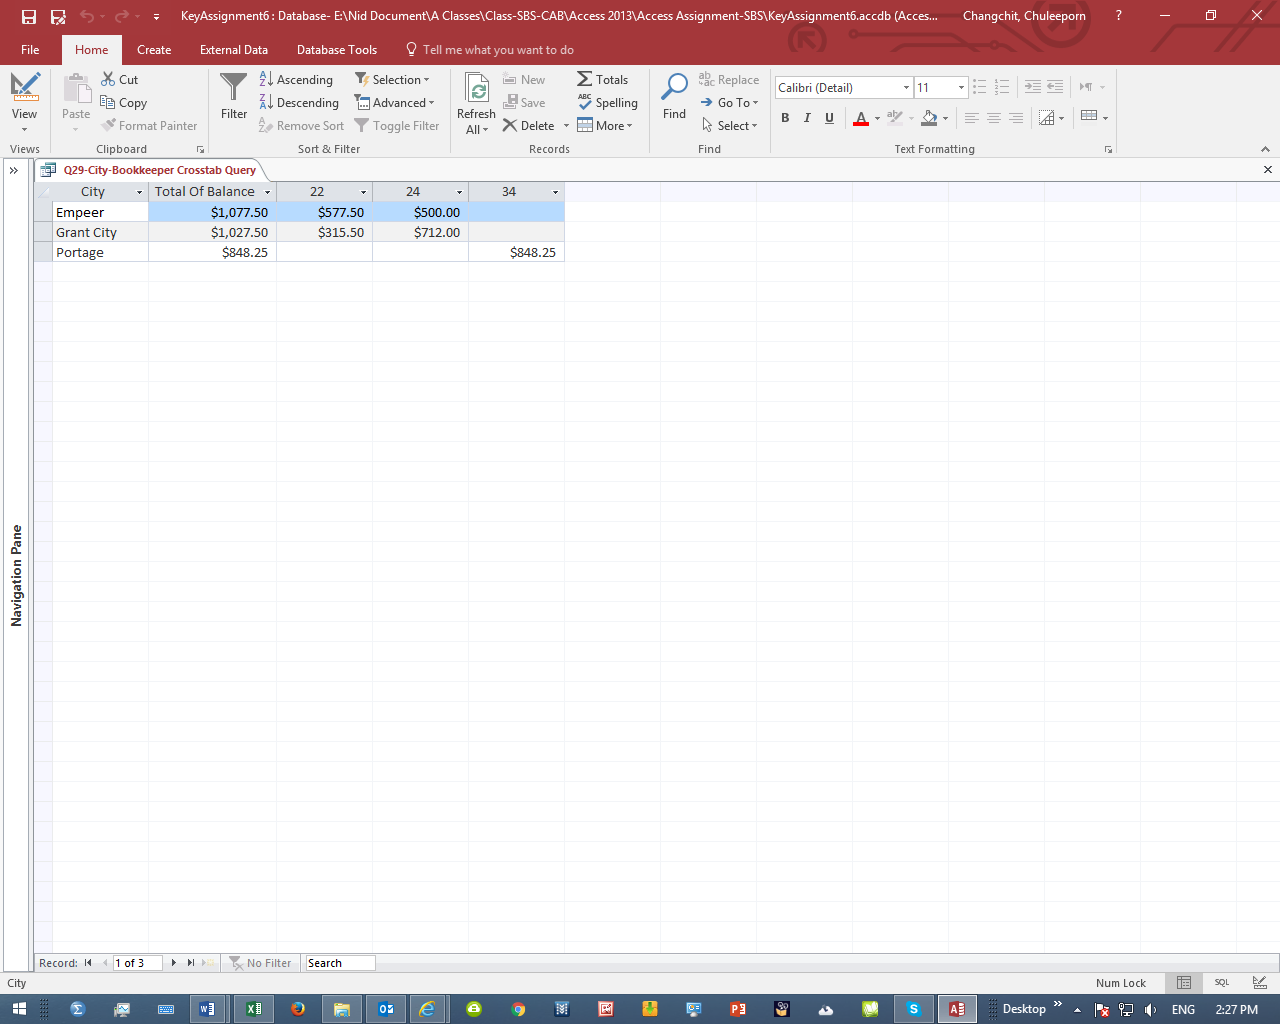Open the Database Tools ribbon tab
This screenshot has width=1280, height=1024.
tap(335, 49)
